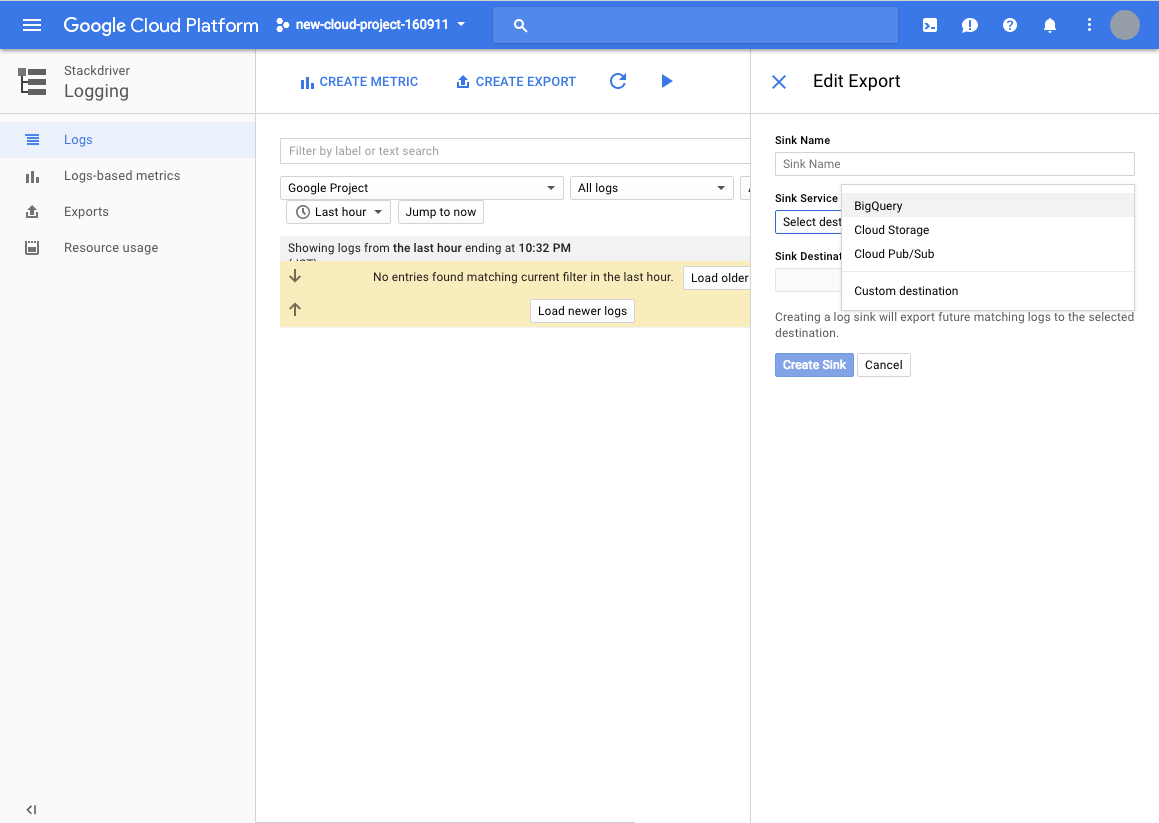Screen dimensions: 1159x823
Task: Refresh the logs view
Action: click(x=618, y=81)
